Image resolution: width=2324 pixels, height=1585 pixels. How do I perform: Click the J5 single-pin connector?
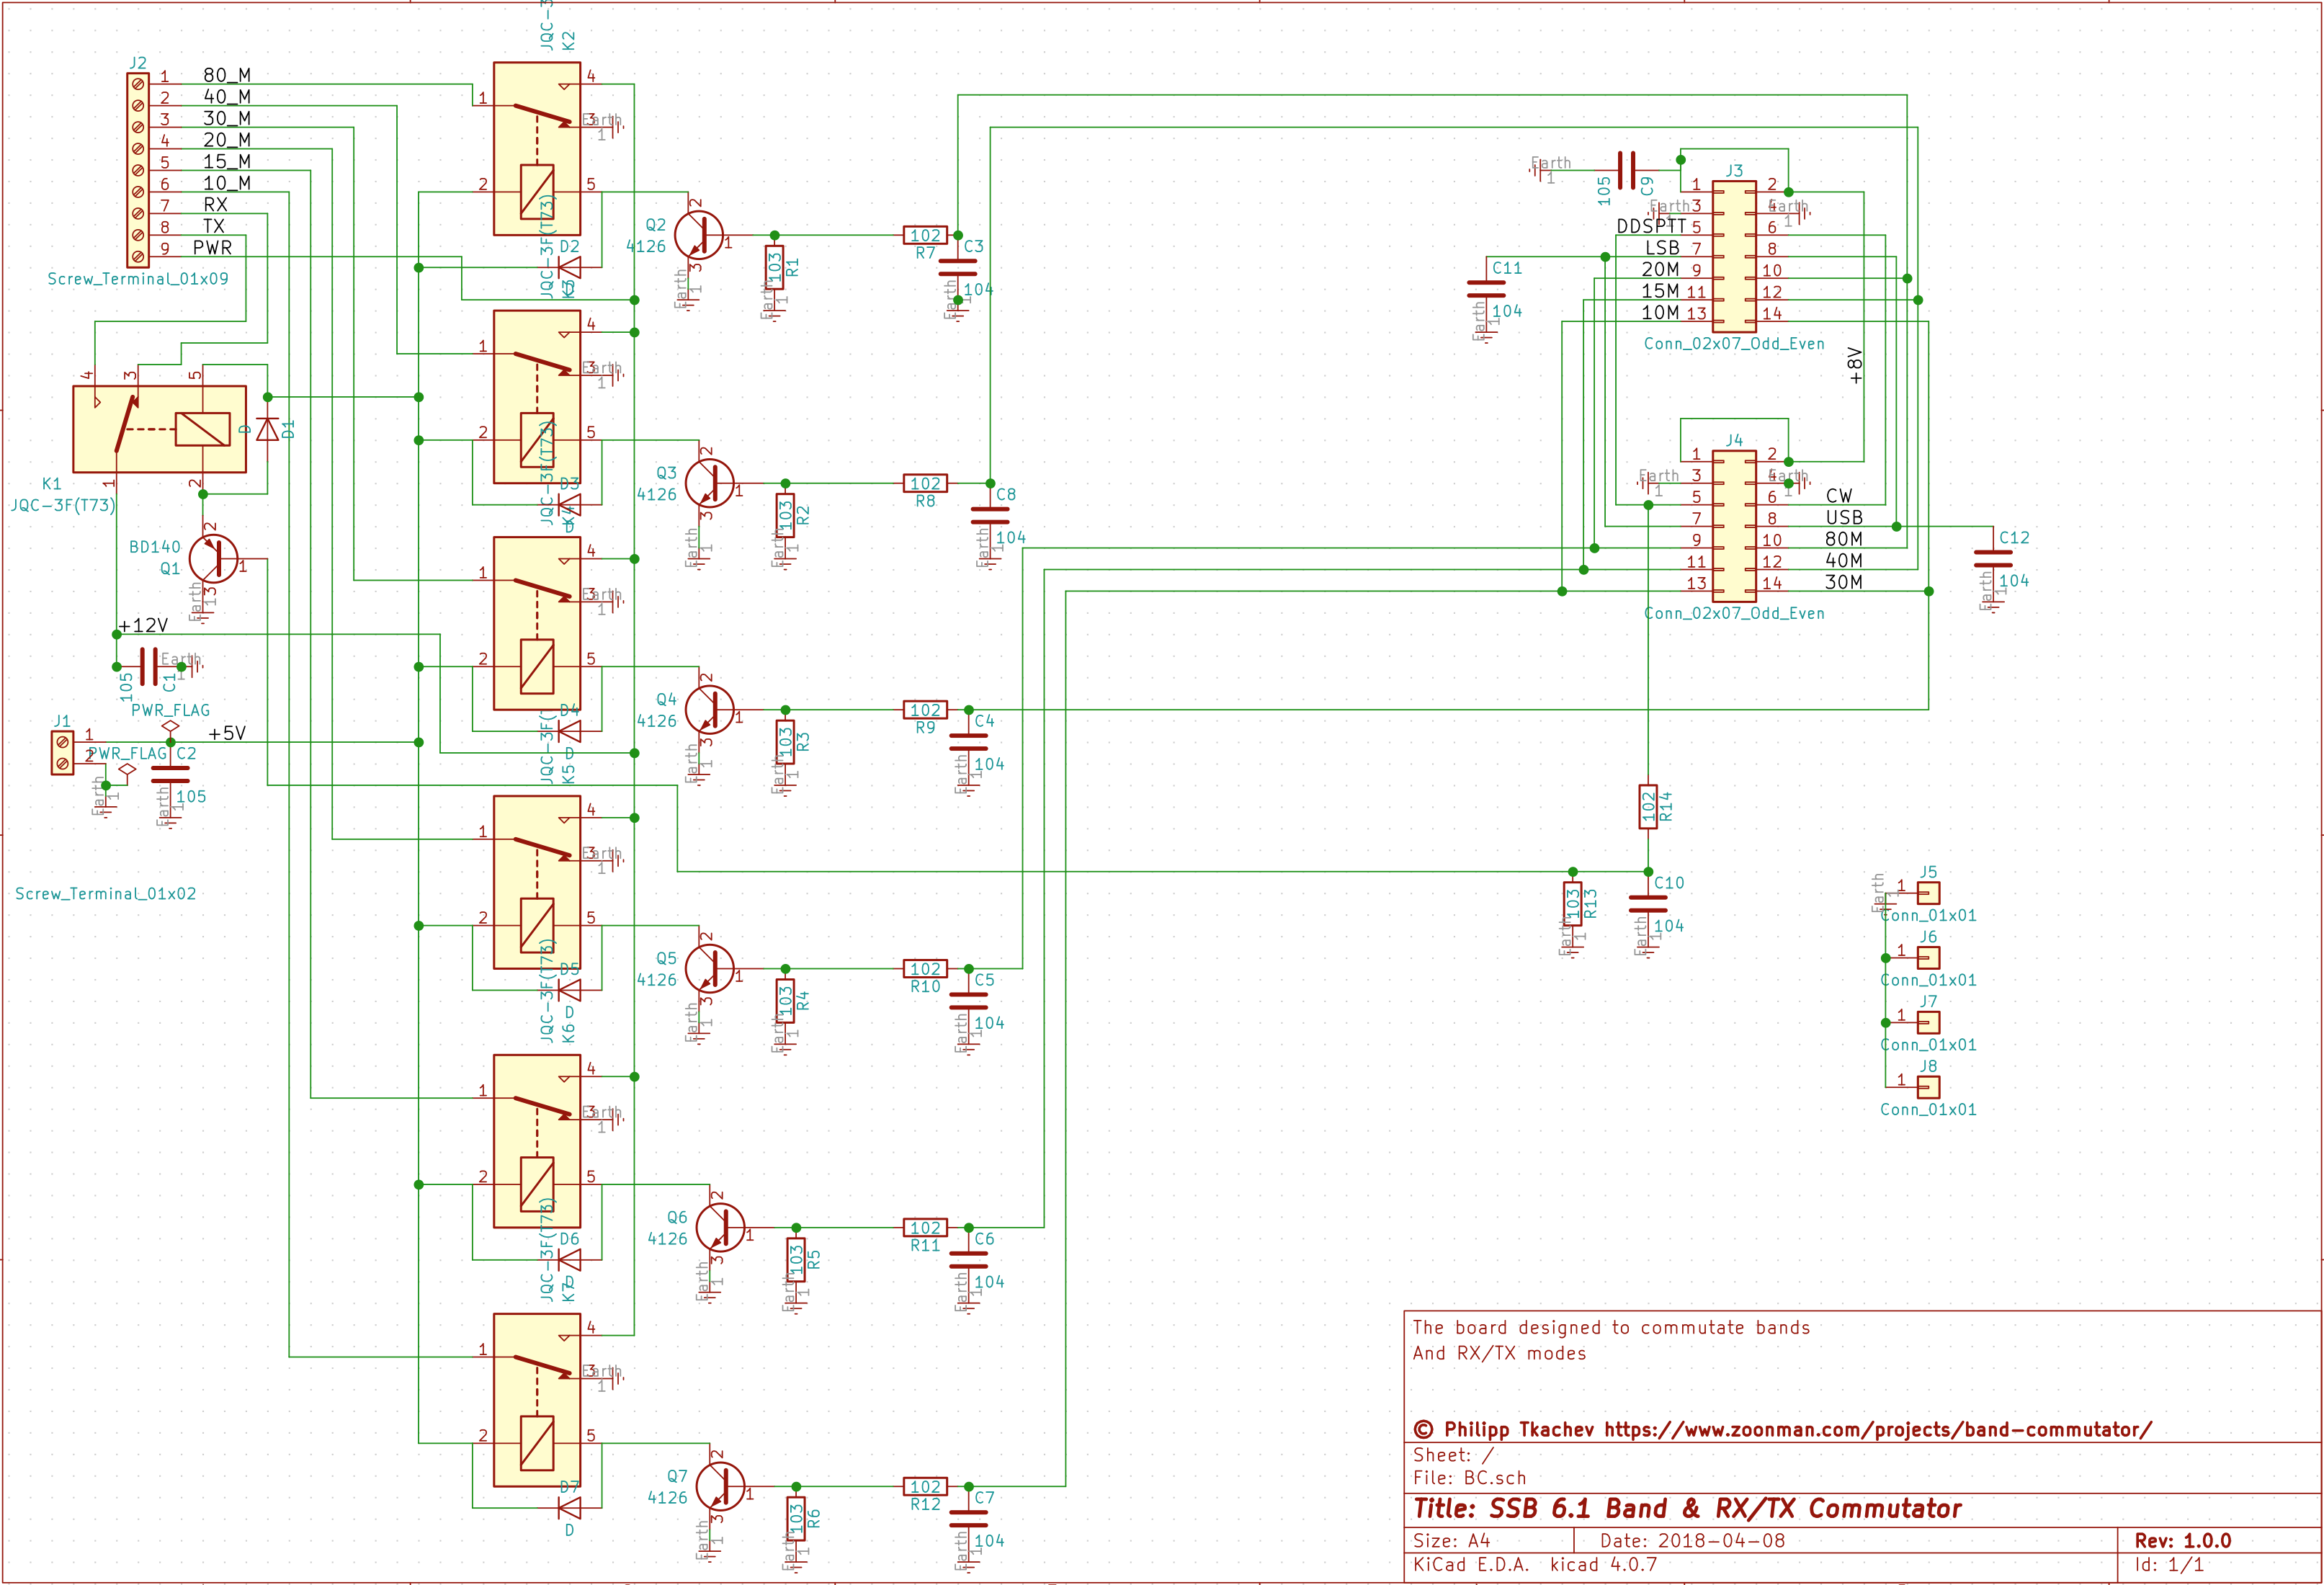tap(1928, 893)
